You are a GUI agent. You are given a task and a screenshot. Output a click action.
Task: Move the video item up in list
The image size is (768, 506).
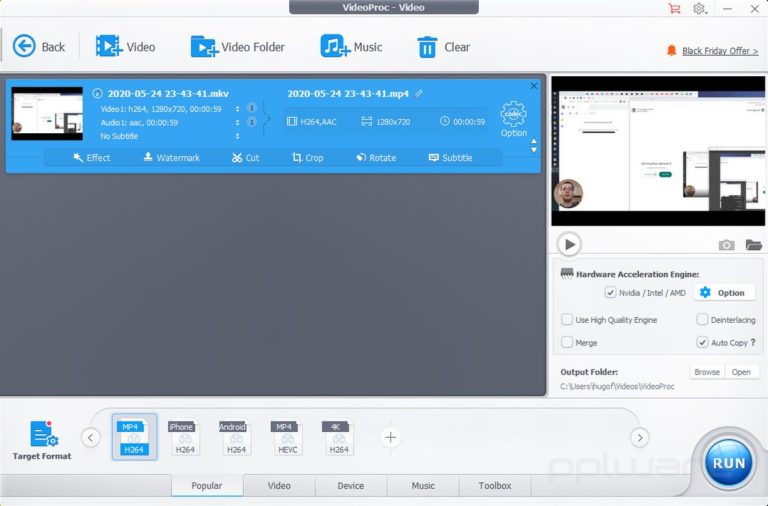(x=534, y=142)
